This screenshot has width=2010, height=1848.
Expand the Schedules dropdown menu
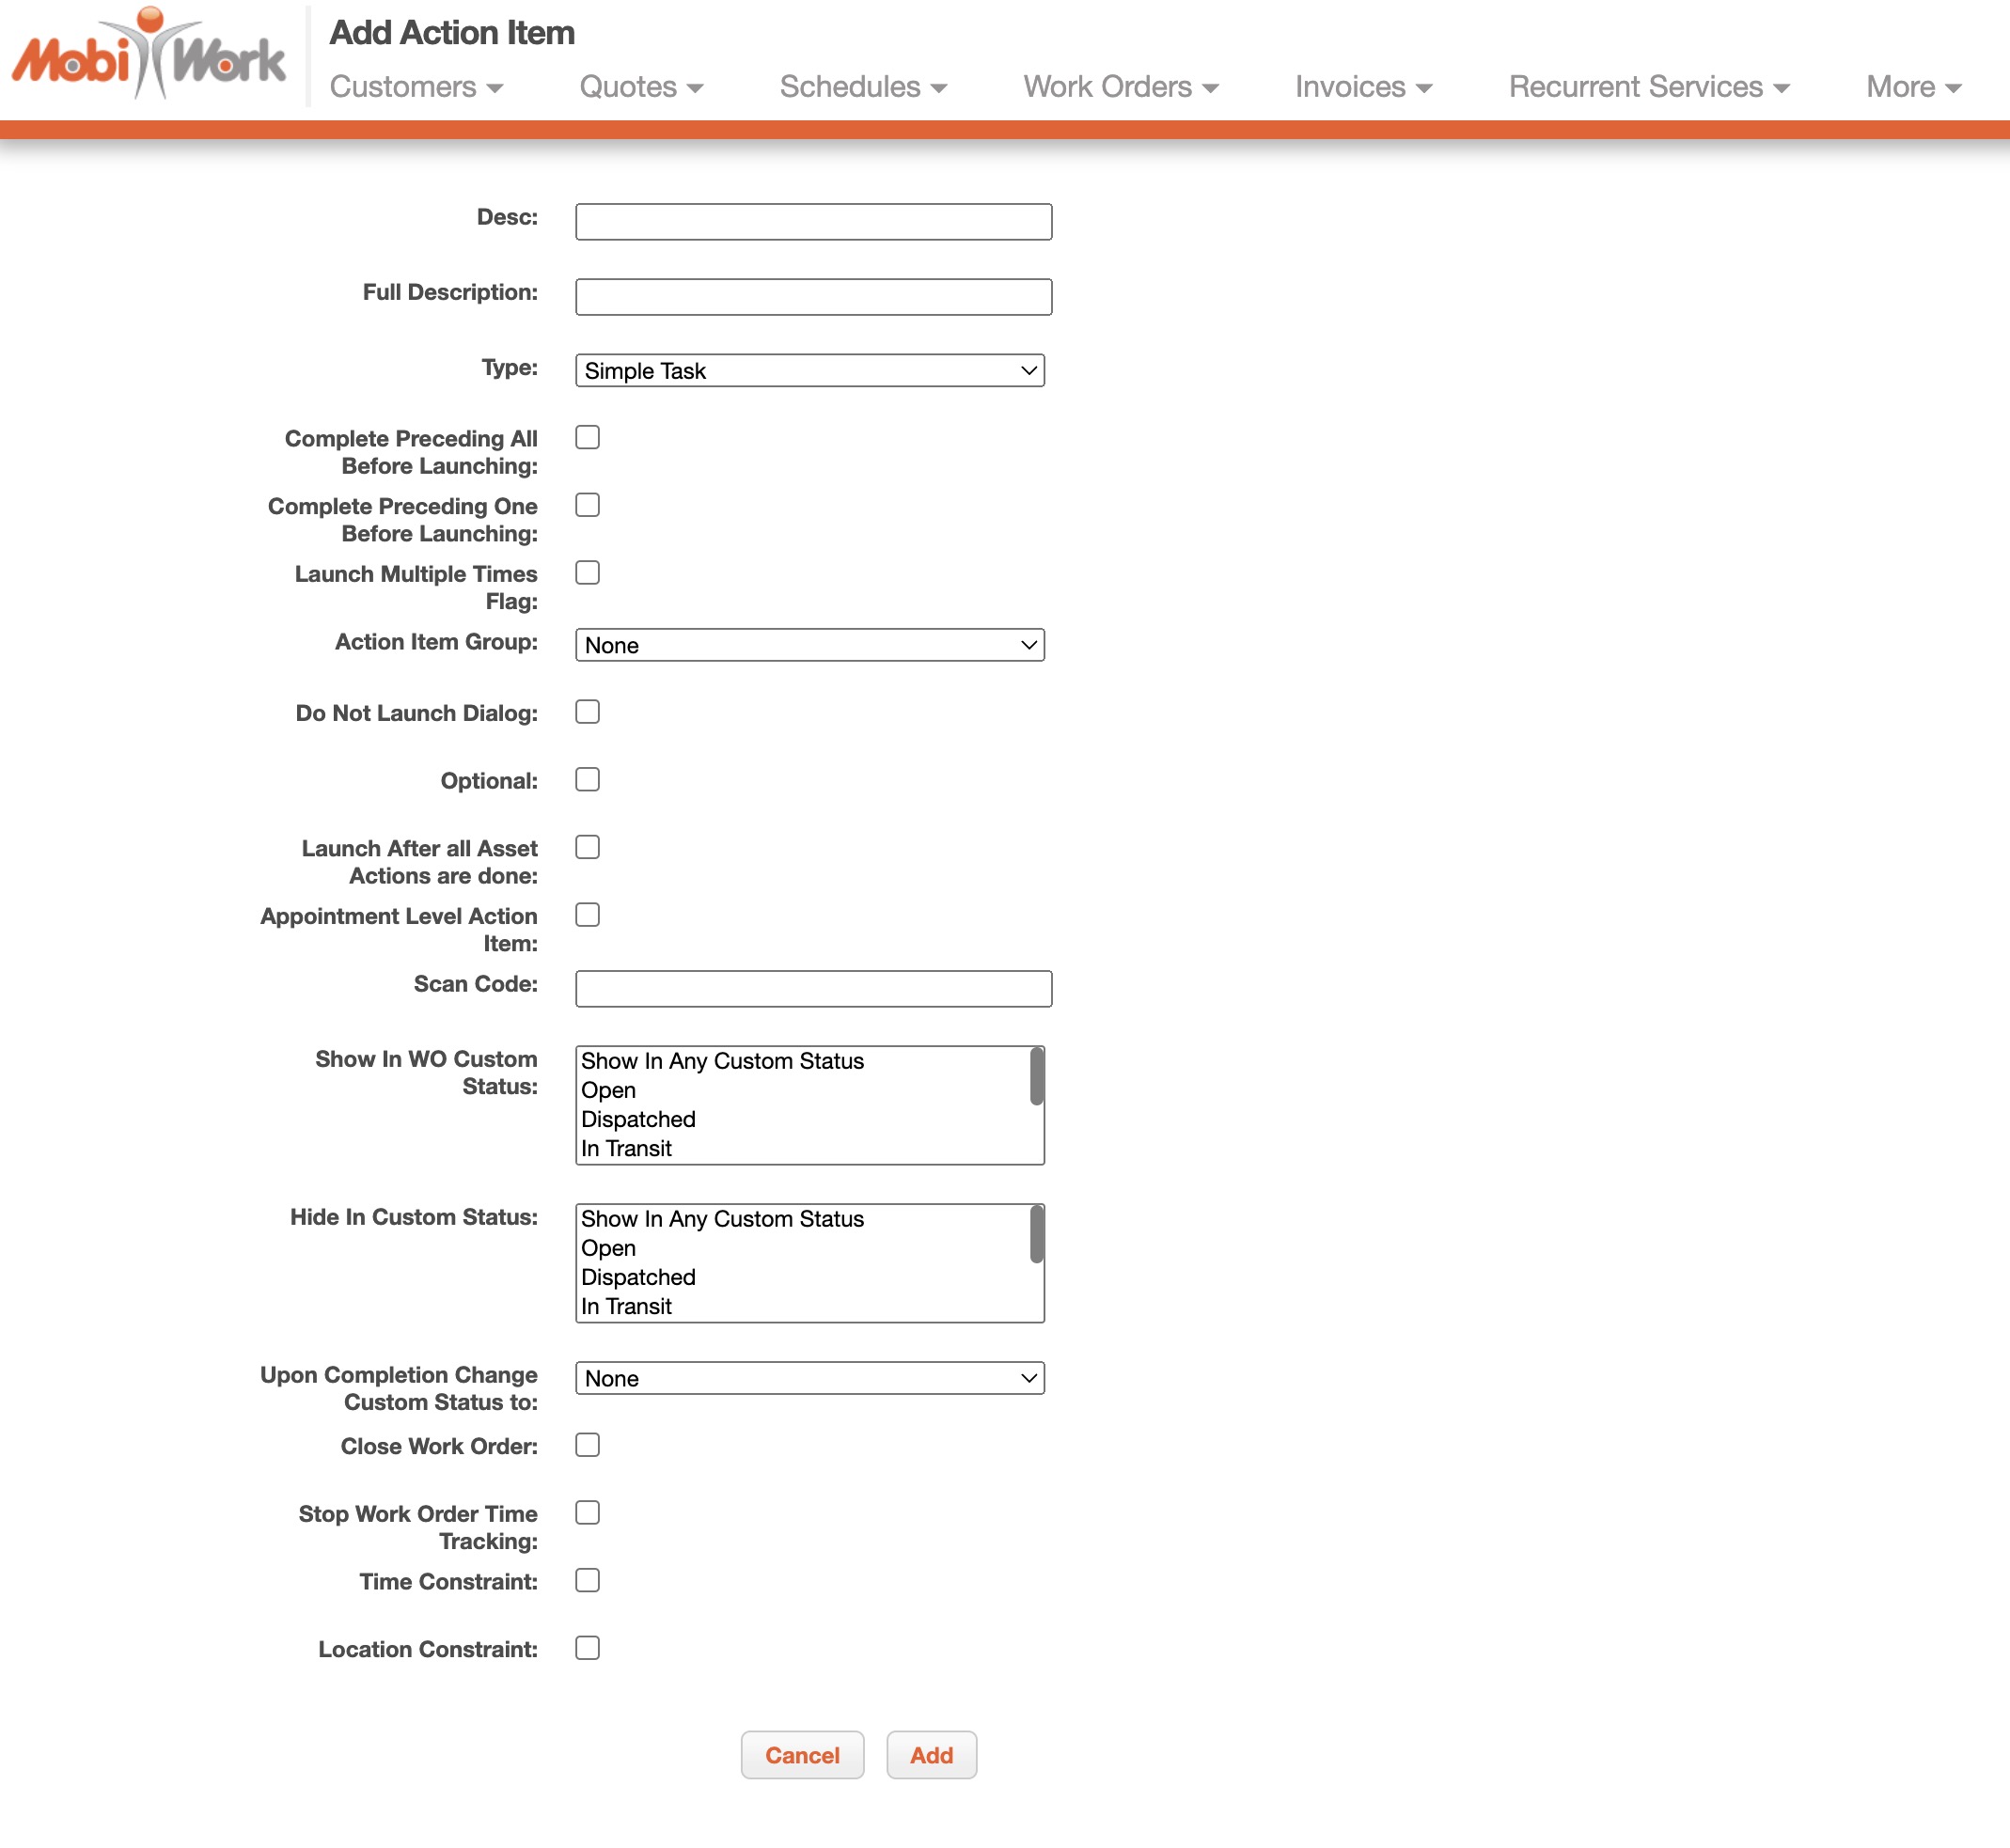tap(862, 87)
